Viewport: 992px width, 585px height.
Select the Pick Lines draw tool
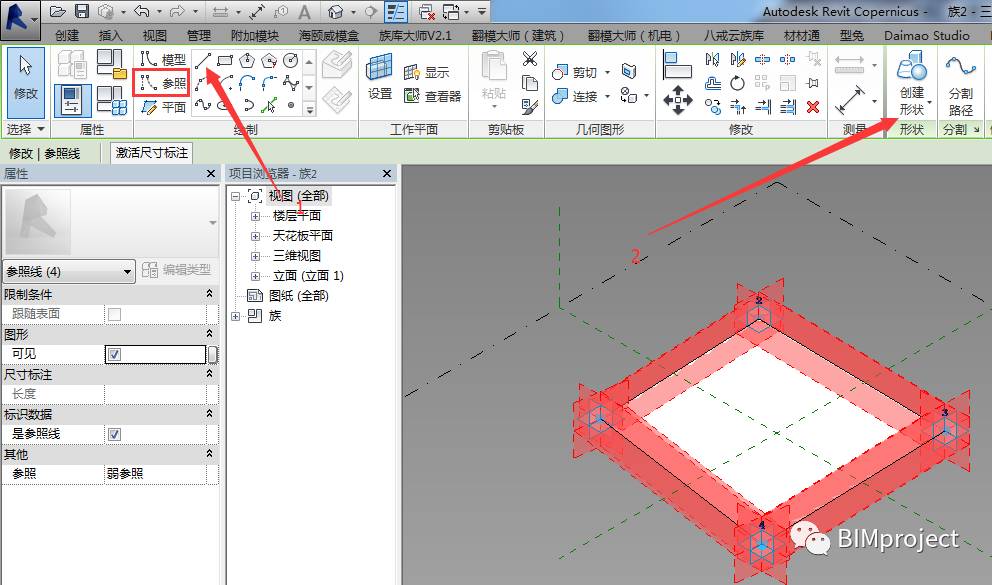point(270,105)
